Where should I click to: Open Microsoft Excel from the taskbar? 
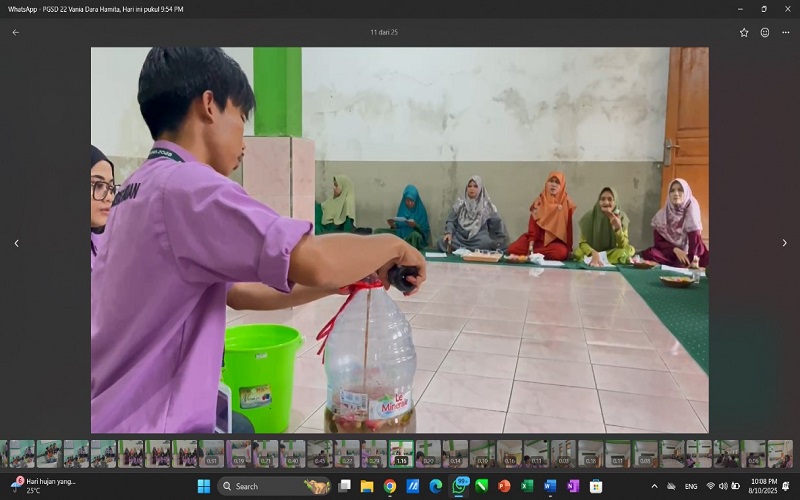coord(527,486)
